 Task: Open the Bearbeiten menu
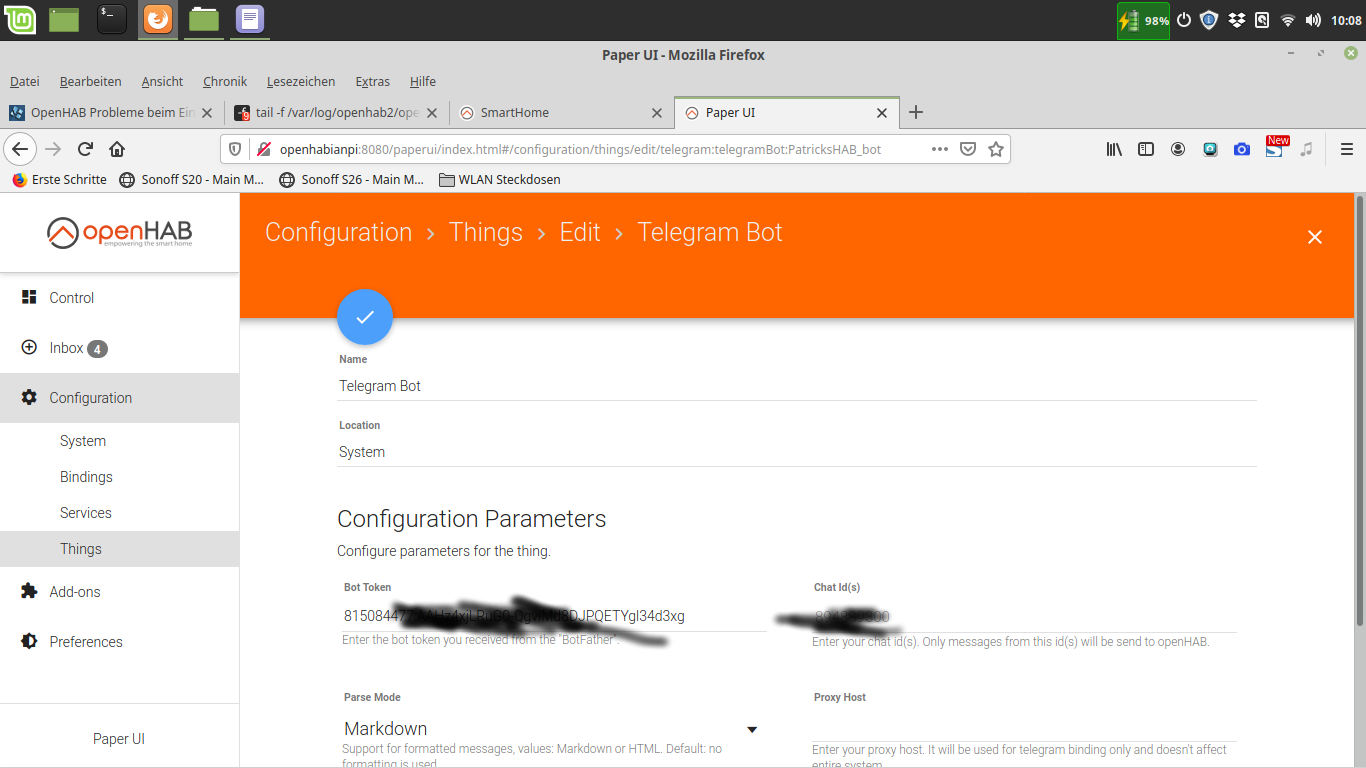91,81
